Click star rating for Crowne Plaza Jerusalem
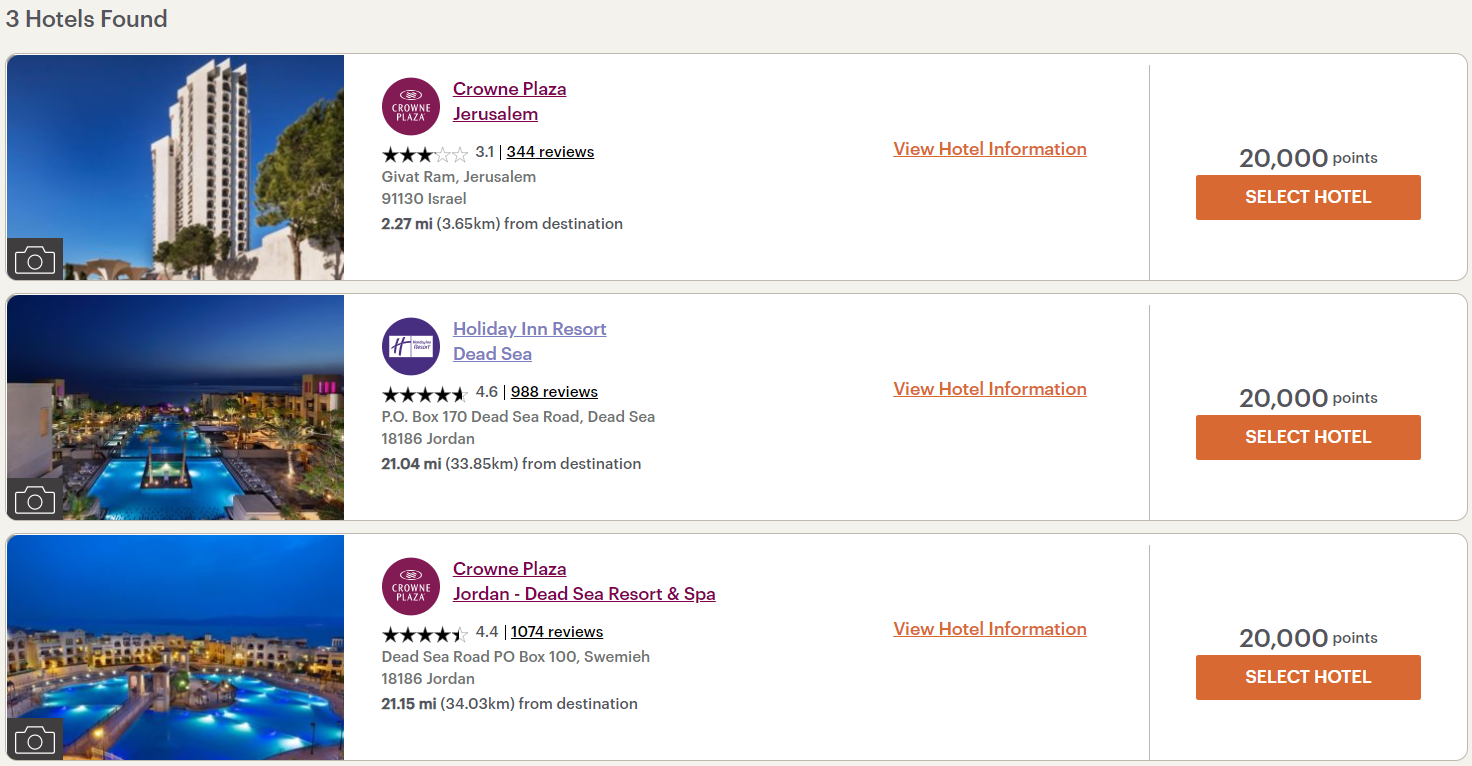Viewport: 1472px width, 766px height. click(425, 153)
